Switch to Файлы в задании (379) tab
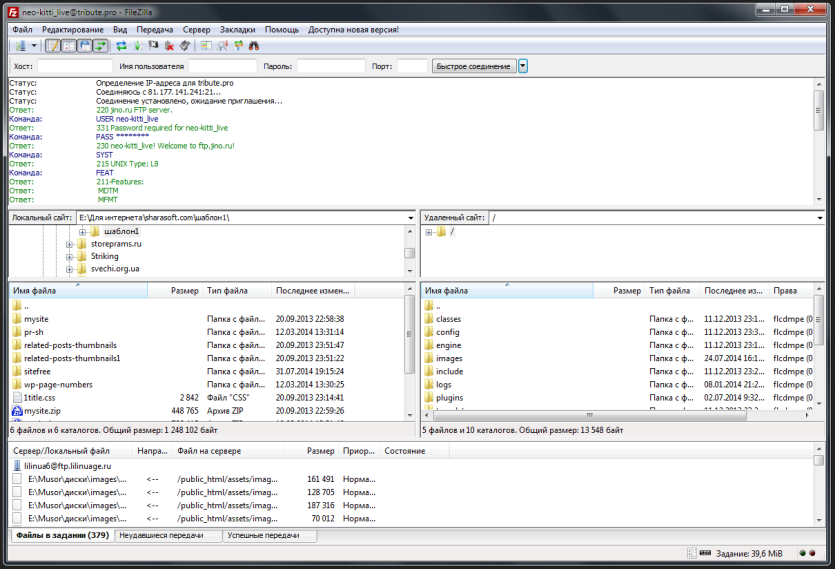This screenshot has height=569, width=835. [62, 535]
